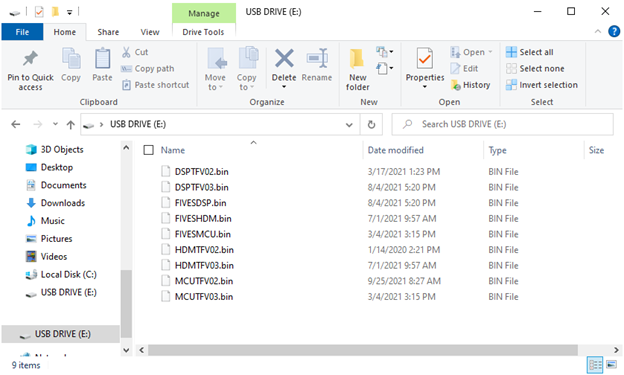Viewport: 624px width, 375px height.
Task: Select file MCUTFV03.bin
Action: pos(204,297)
